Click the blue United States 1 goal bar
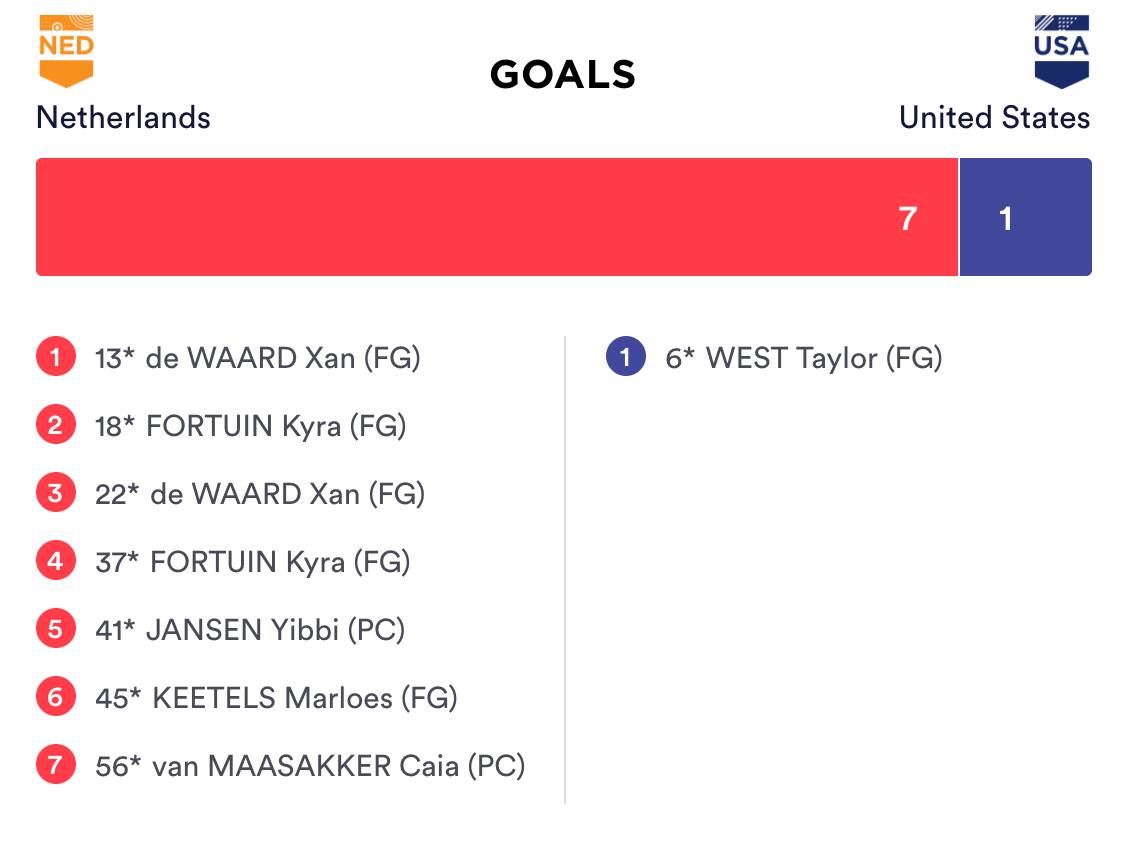The width and height of the screenshot is (1132, 860). point(1025,217)
